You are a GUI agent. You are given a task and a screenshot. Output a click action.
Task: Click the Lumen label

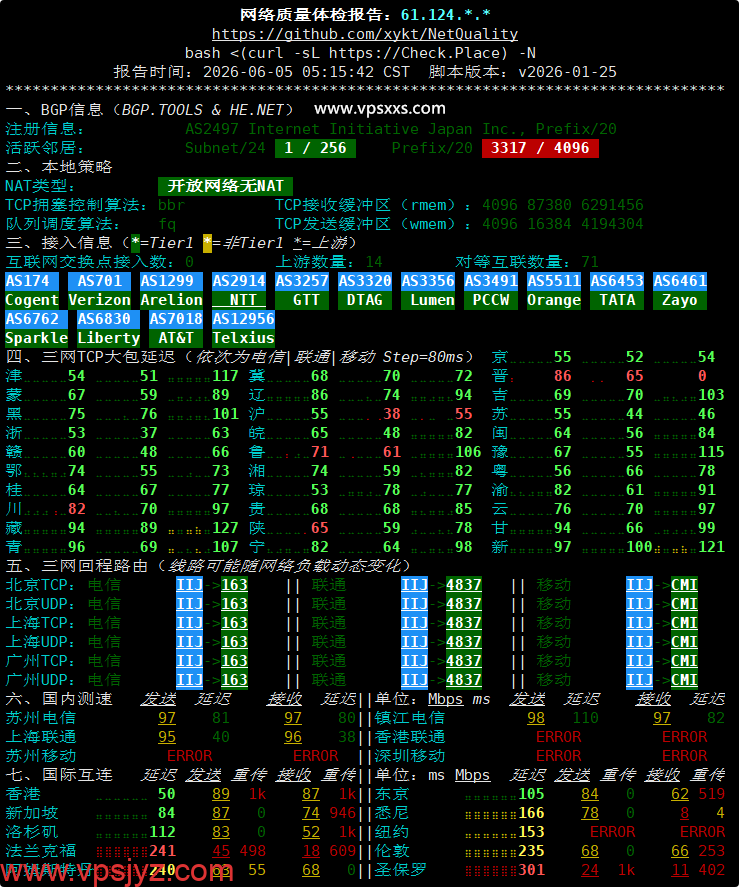(428, 300)
